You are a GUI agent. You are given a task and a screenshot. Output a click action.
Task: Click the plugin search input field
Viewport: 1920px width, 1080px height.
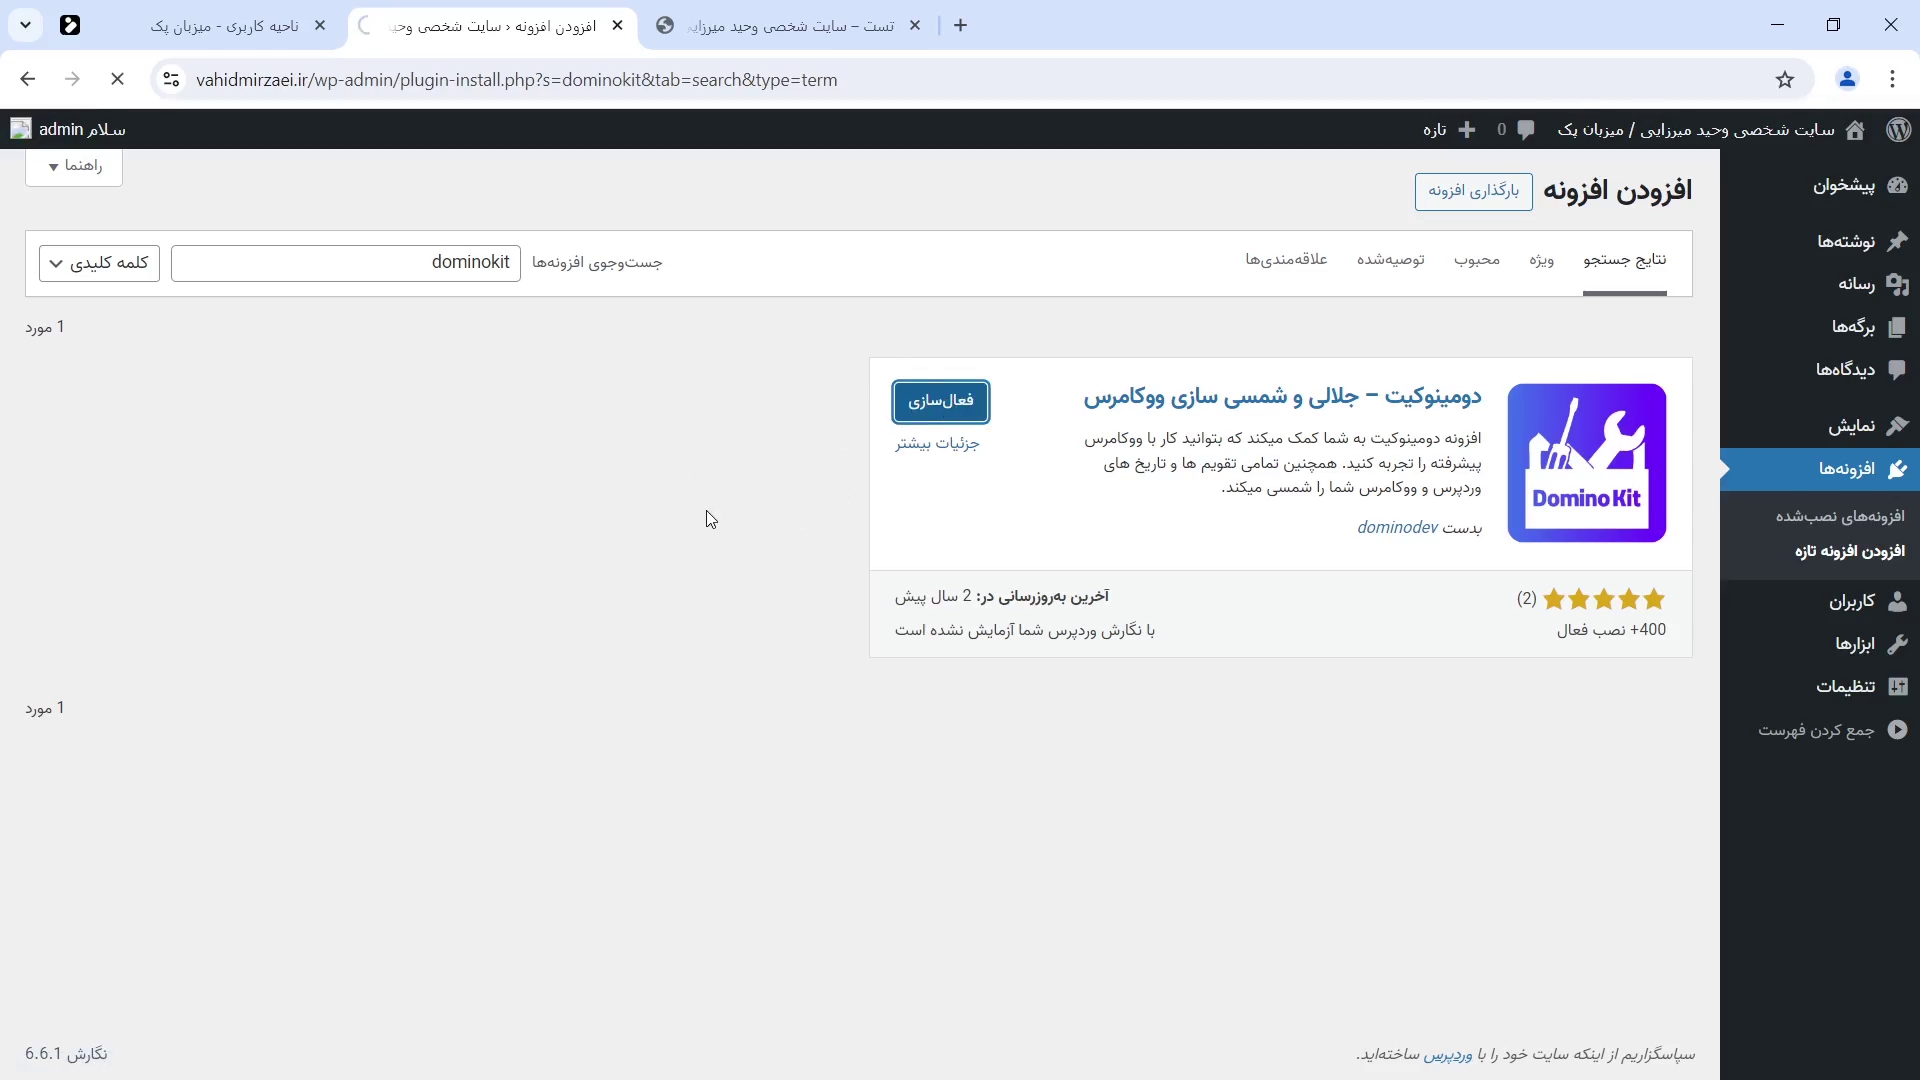click(345, 262)
